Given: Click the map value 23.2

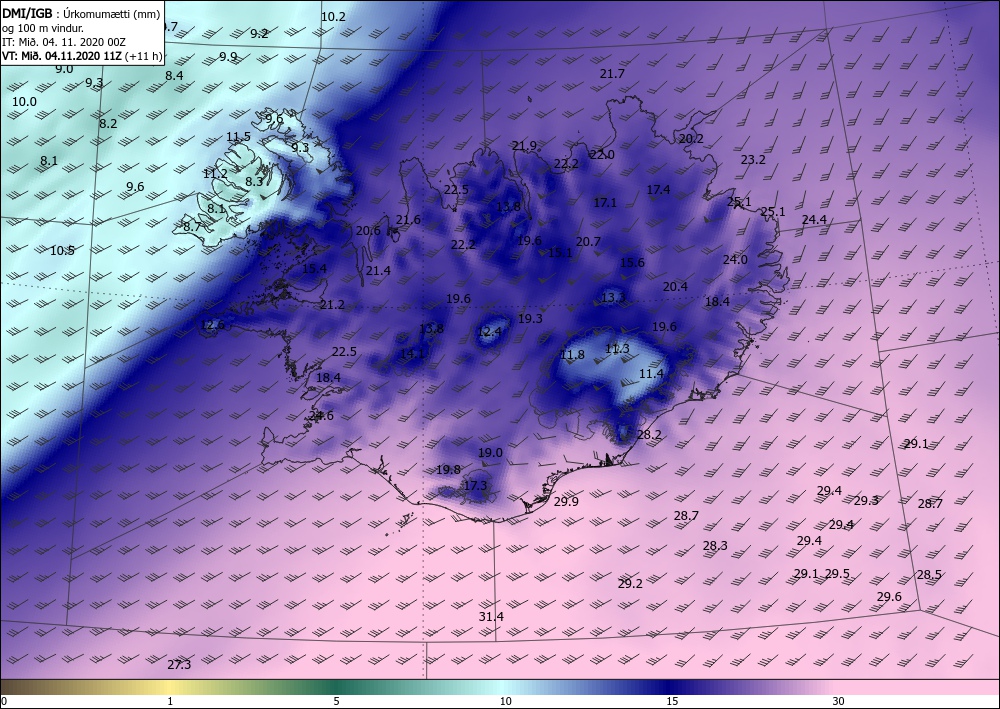Looking at the screenshot, I should point(753,159).
